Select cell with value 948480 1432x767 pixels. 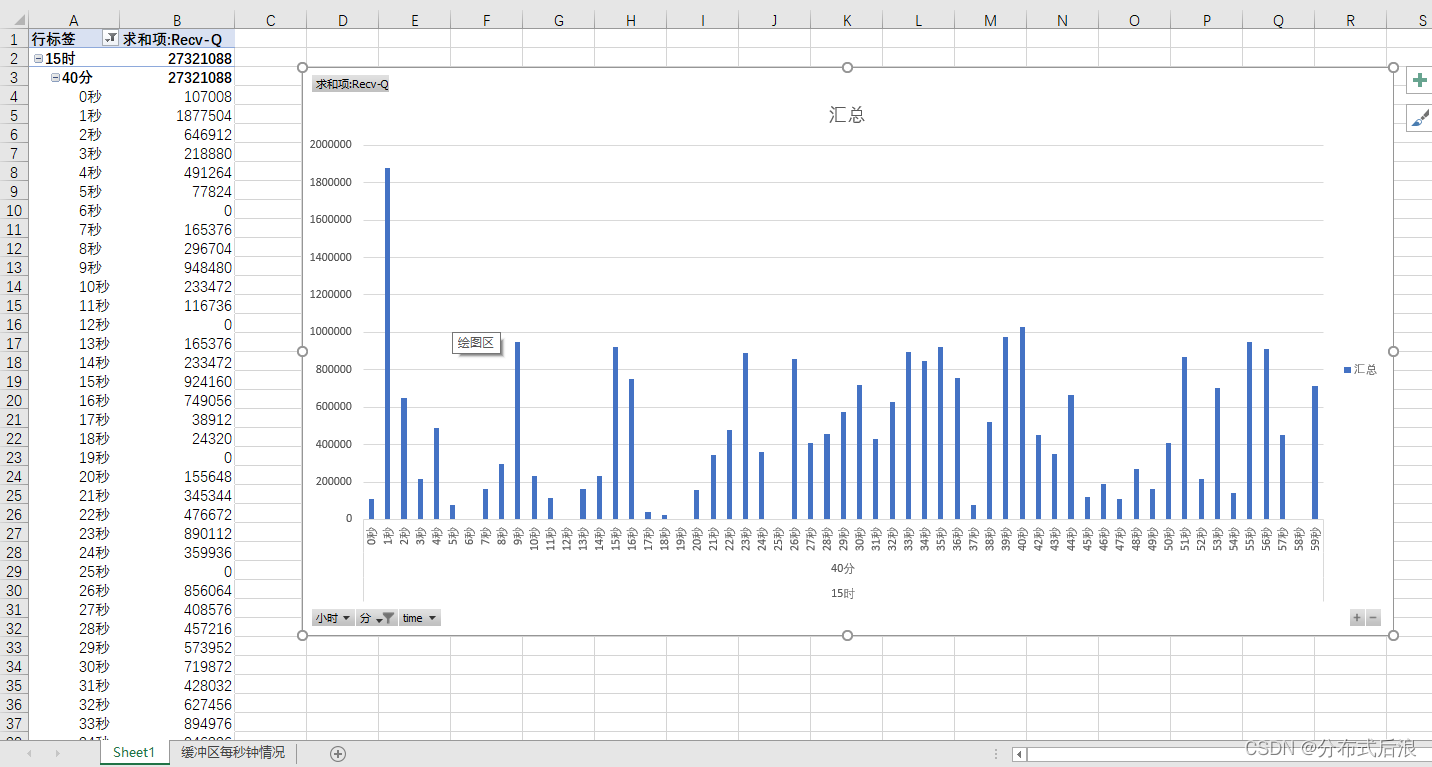click(x=177, y=267)
